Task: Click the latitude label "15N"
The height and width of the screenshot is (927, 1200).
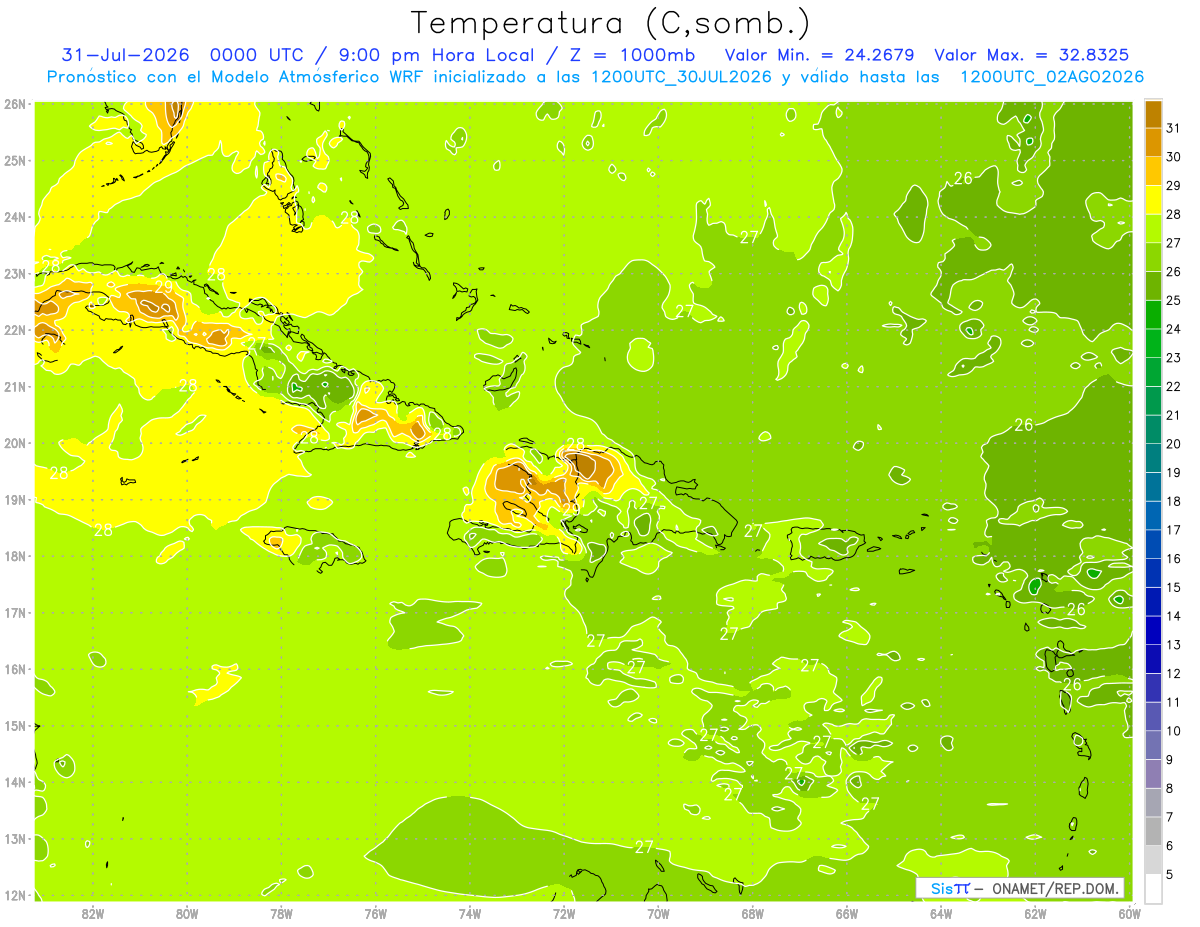Action: pos(15,725)
